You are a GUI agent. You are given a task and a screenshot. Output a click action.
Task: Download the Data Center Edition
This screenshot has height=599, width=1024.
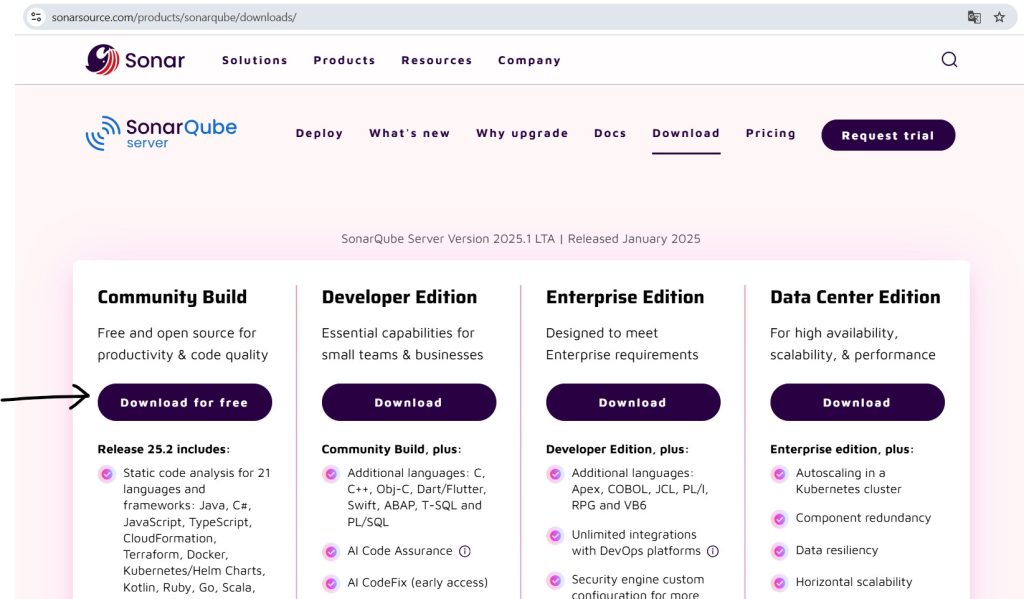[x=857, y=402]
